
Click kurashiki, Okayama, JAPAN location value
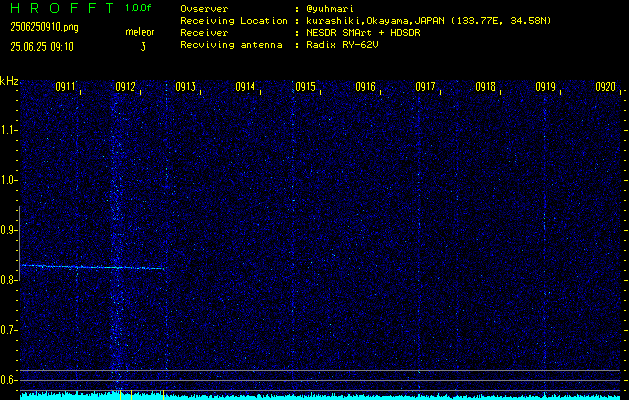(x=428, y=21)
